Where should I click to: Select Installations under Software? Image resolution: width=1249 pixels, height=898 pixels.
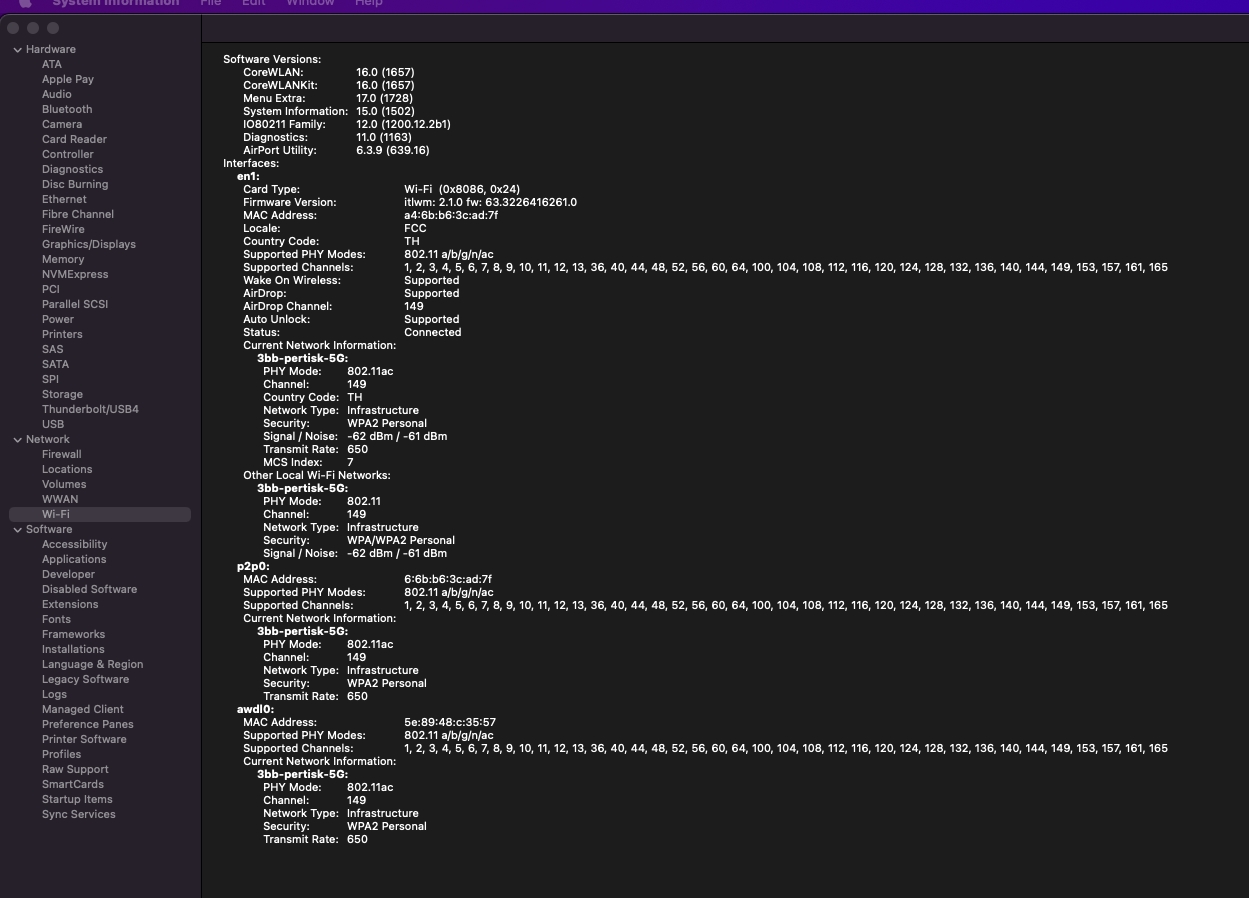coord(73,649)
